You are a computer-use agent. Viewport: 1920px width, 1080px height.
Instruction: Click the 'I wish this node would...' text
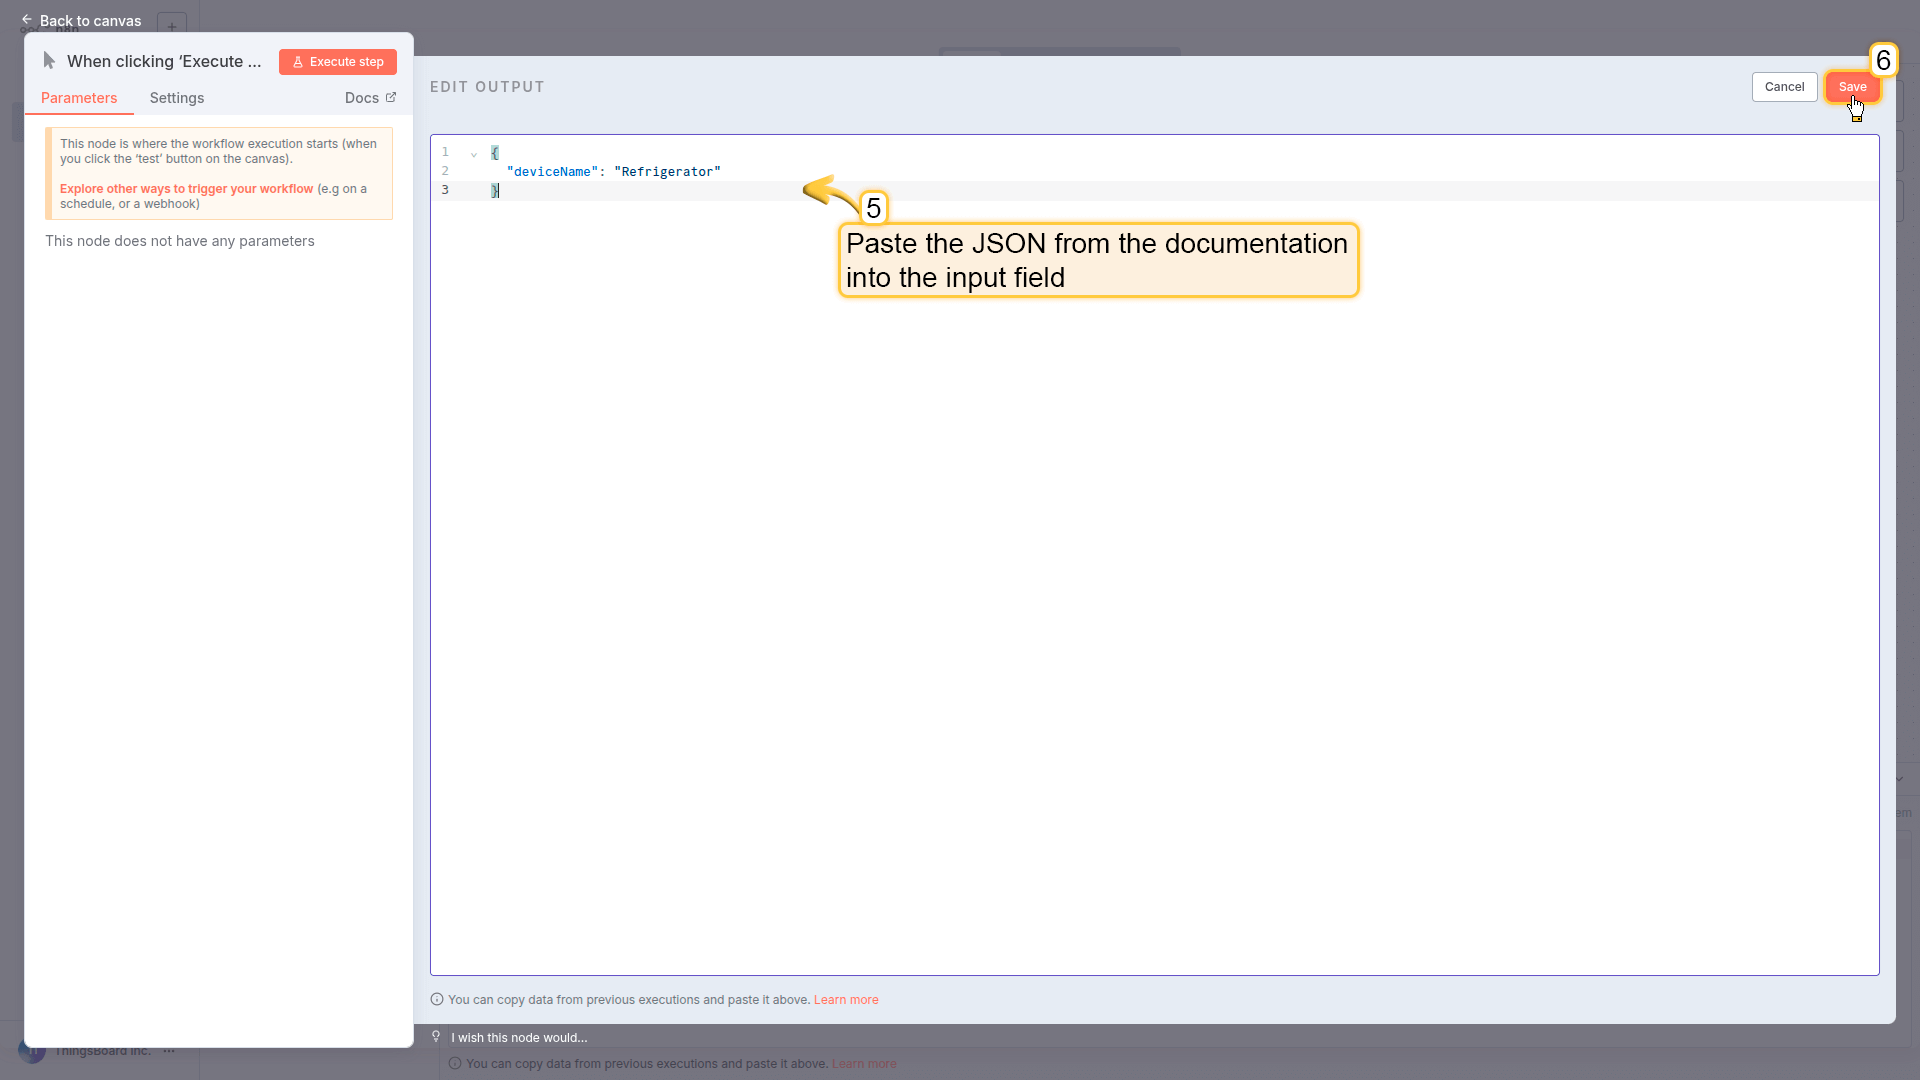coord(519,1038)
